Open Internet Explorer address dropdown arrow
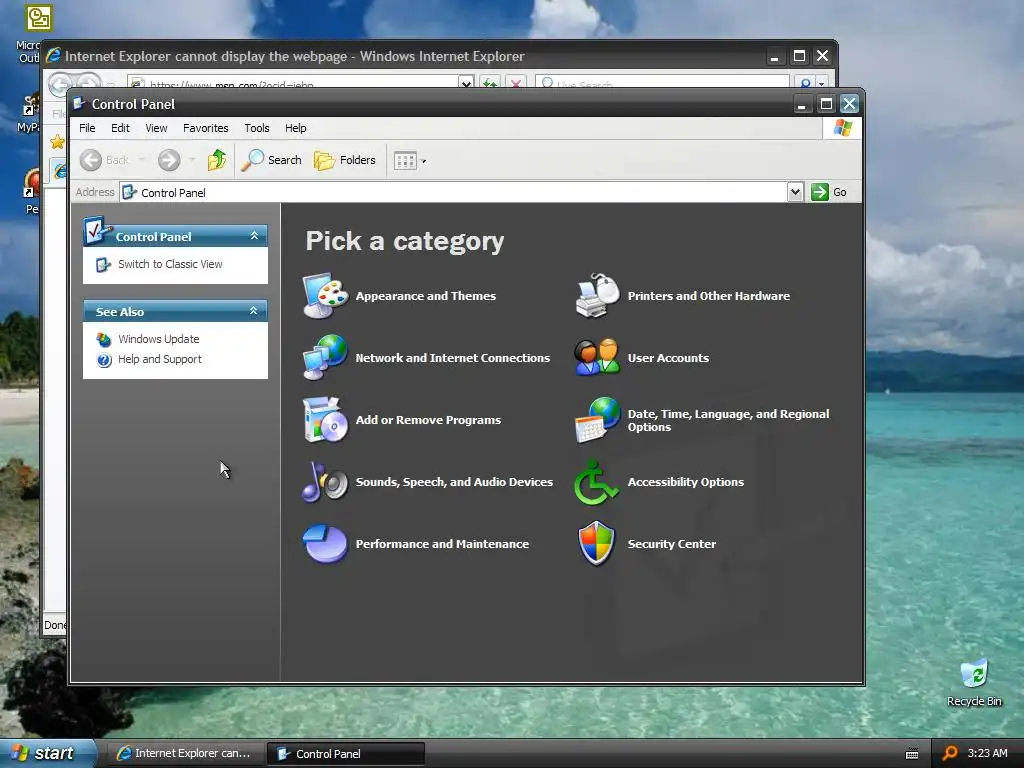Screen dimensions: 1024x768 [466, 83]
